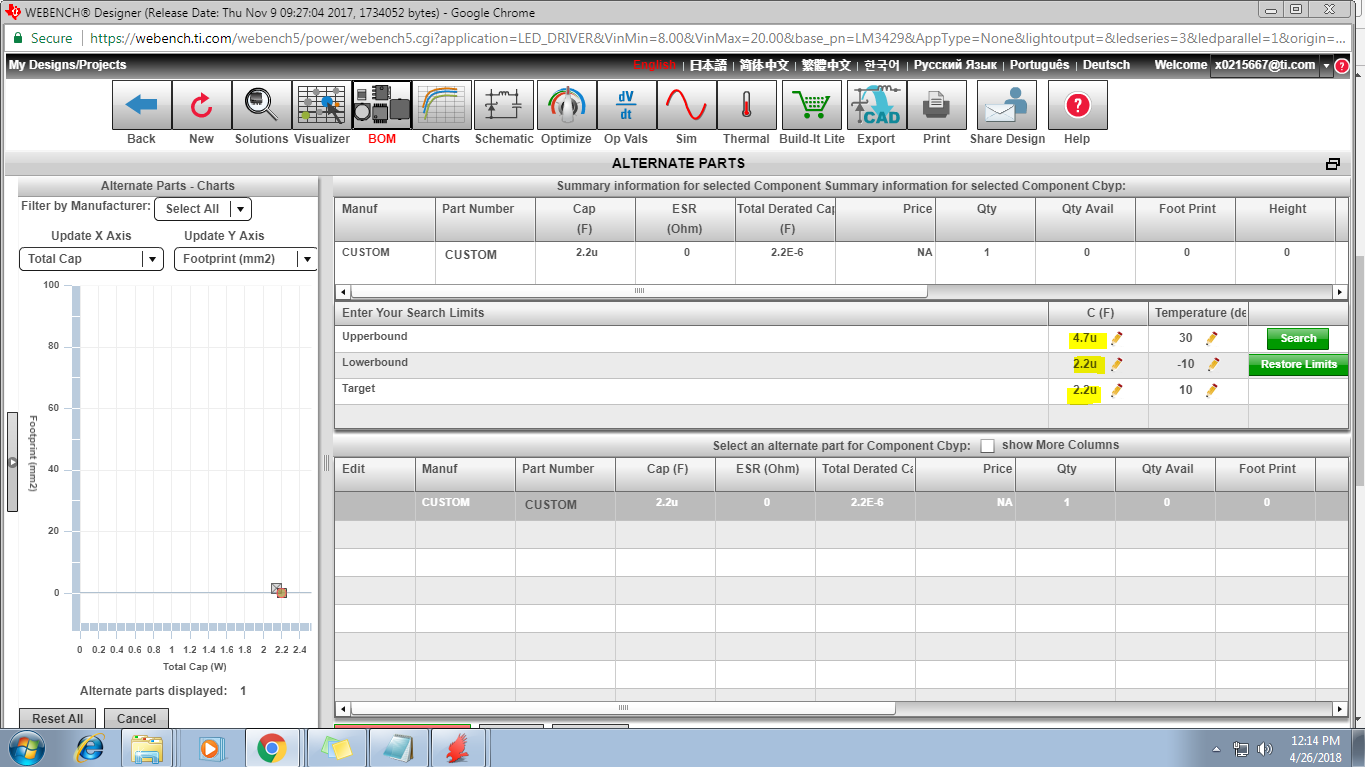Open the Optimize dial icon
This screenshot has width=1365, height=767.
[566, 105]
